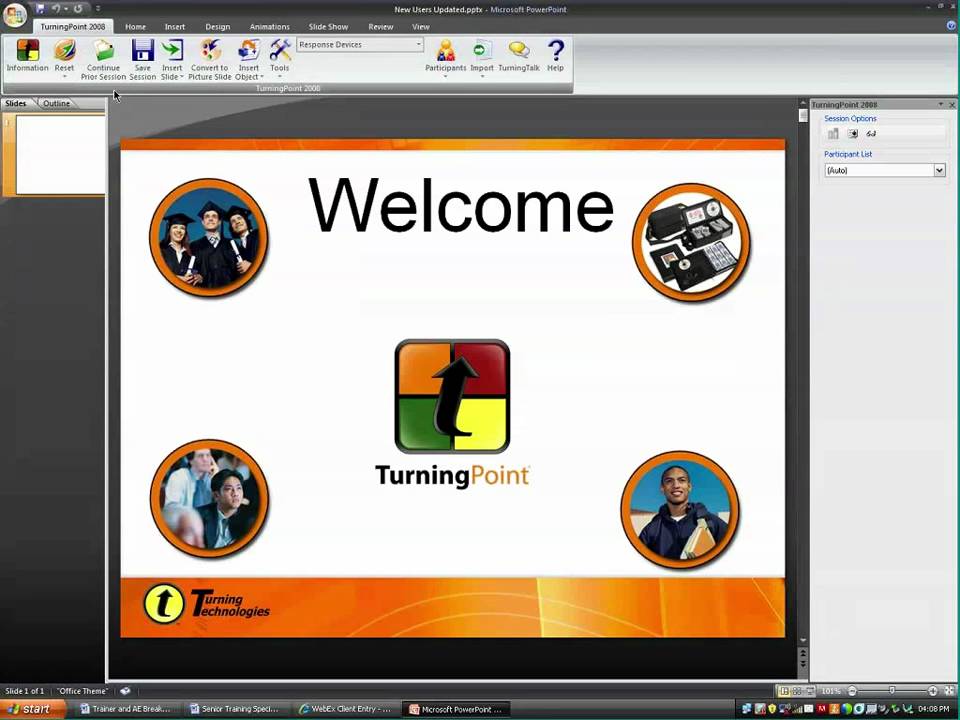Viewport: 960px width, 720px height.
Task: Click the Participants icon
Action: point(446,50)
